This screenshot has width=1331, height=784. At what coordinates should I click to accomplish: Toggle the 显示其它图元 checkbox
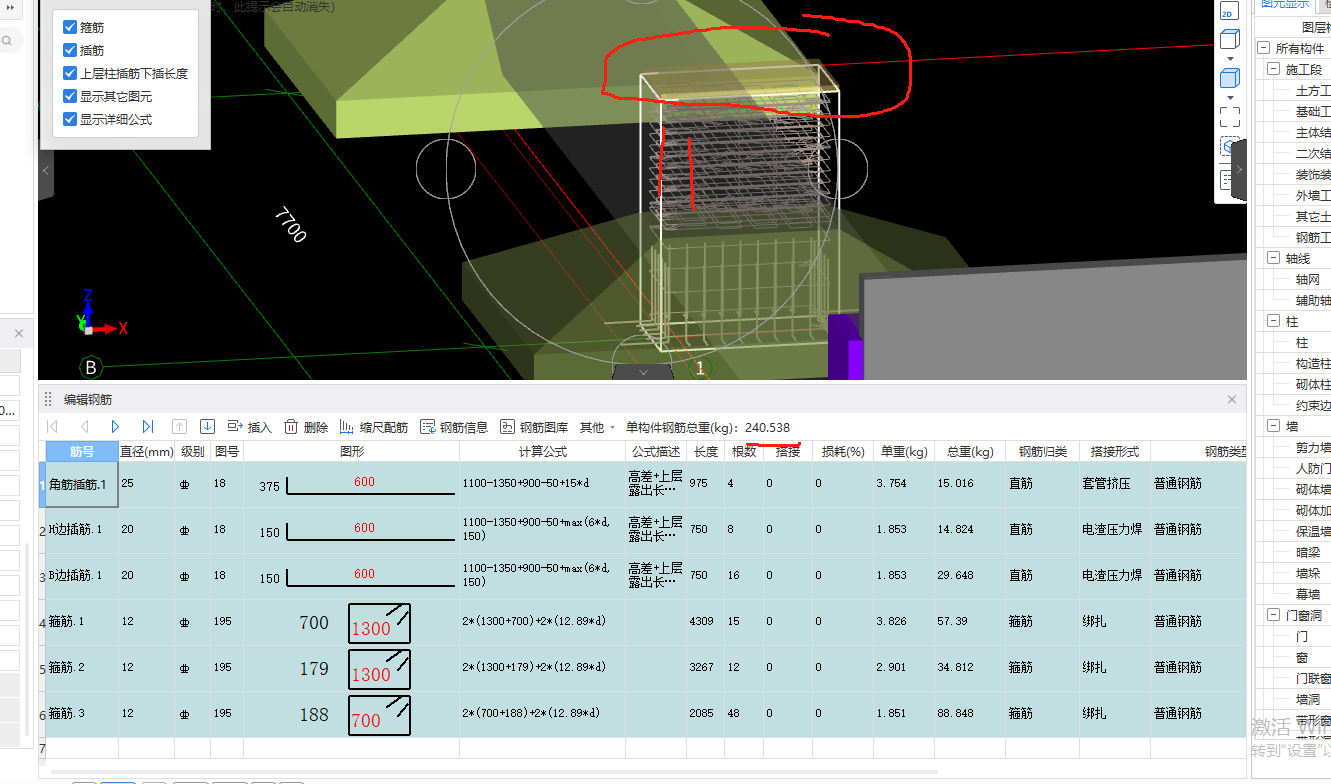pyautogui.click(x=70, y=96)
